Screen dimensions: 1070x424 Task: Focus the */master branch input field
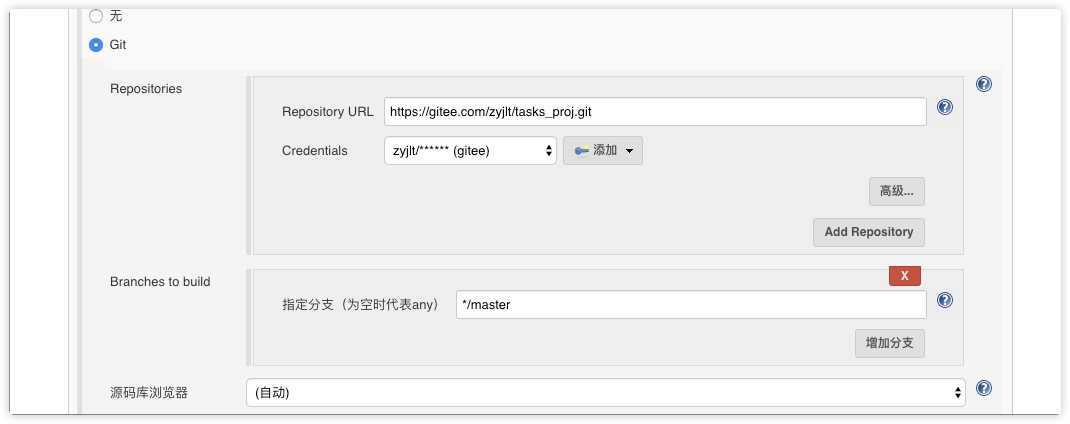(x=691, y=305)
